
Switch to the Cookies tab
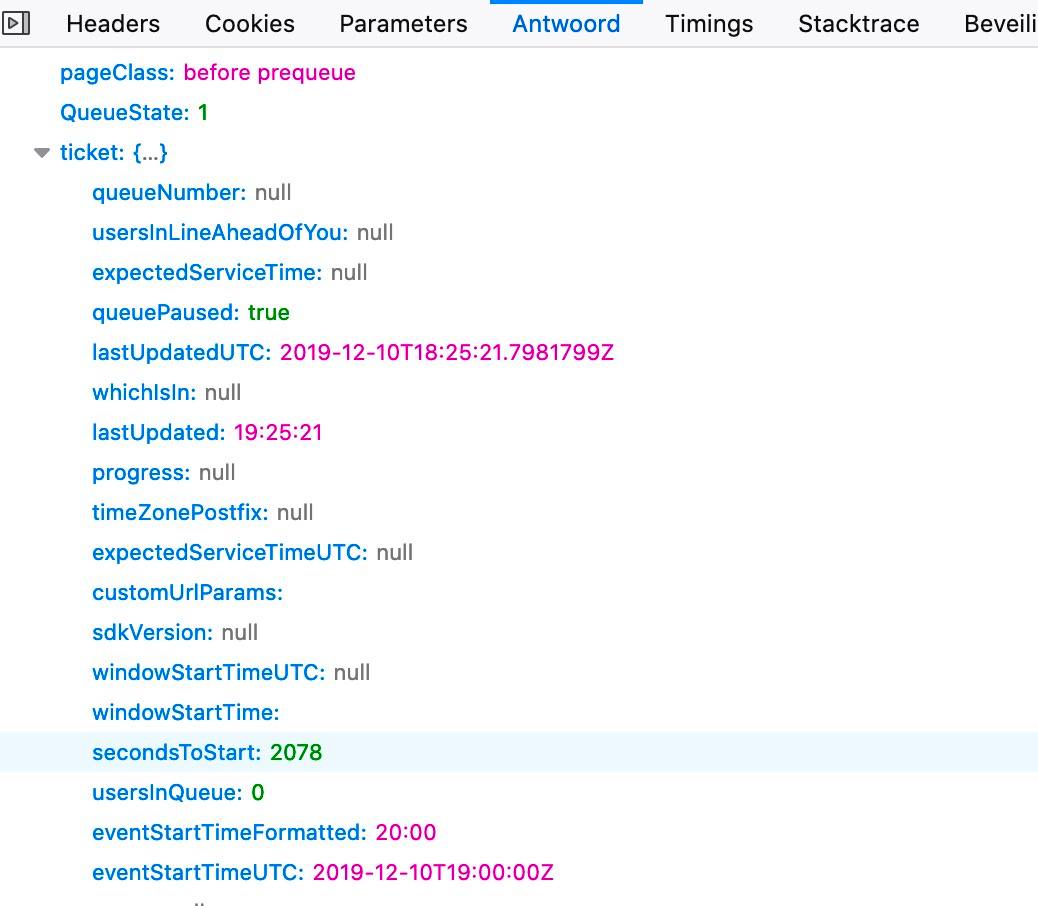point(249,24)
